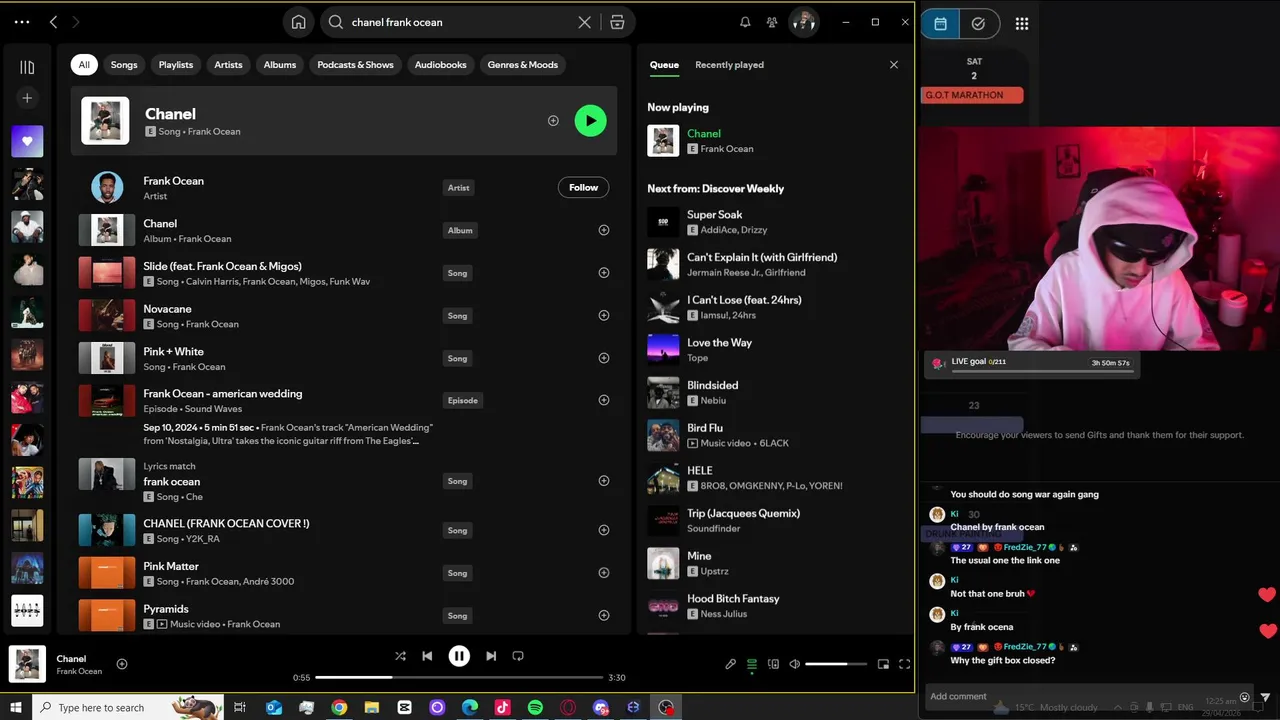Viewport: 1280px width, 720px height.
Task: Open the app grid icon top right
Action: 1022,24
